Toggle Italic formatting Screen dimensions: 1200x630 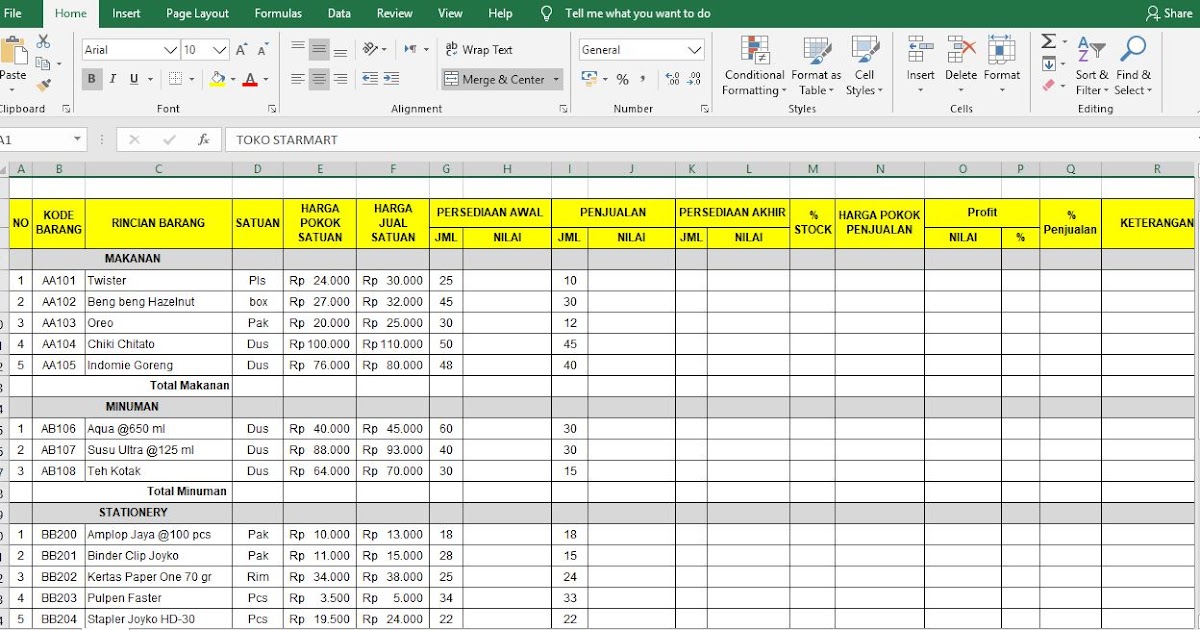click(112, 79)
